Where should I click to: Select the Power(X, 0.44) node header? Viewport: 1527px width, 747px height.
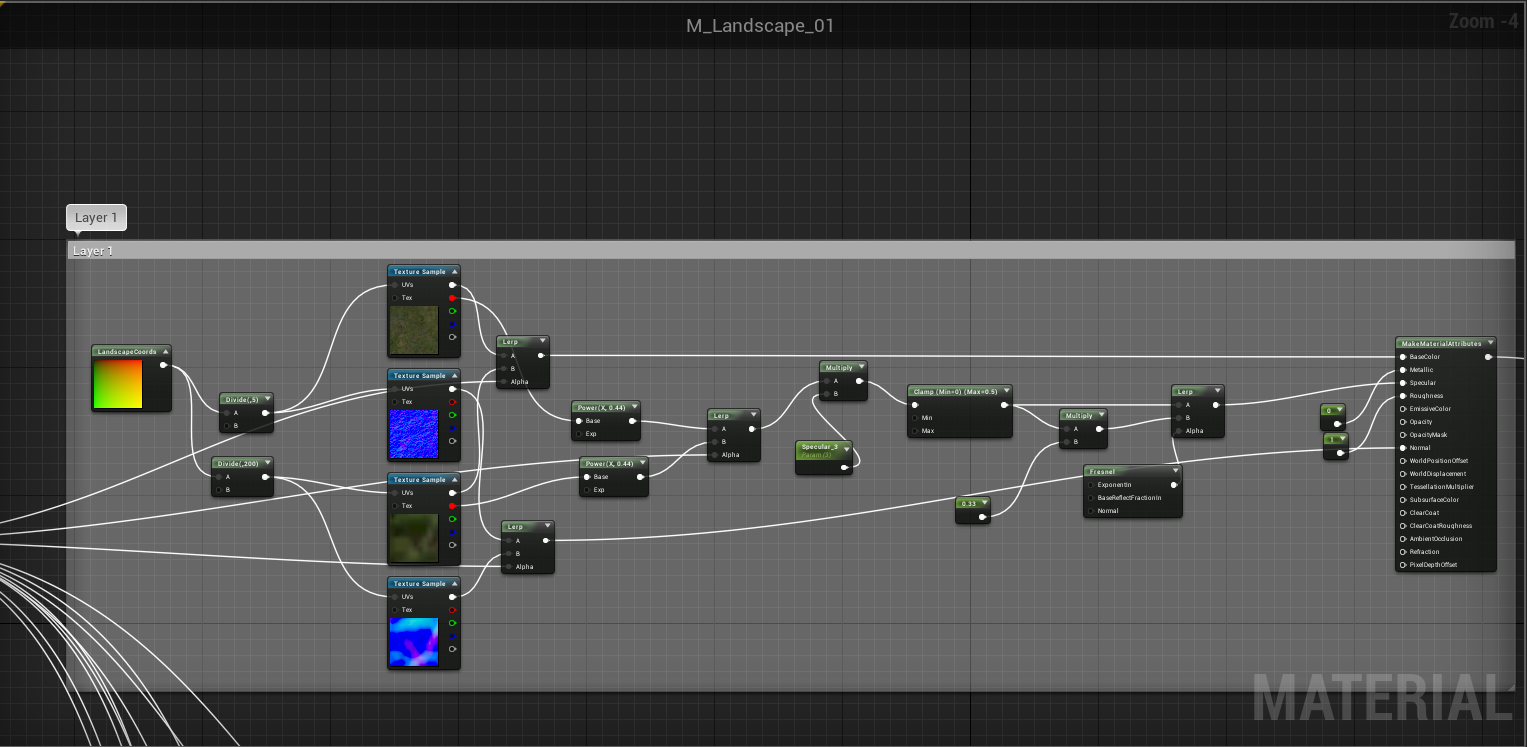click(x=600, y=407)
